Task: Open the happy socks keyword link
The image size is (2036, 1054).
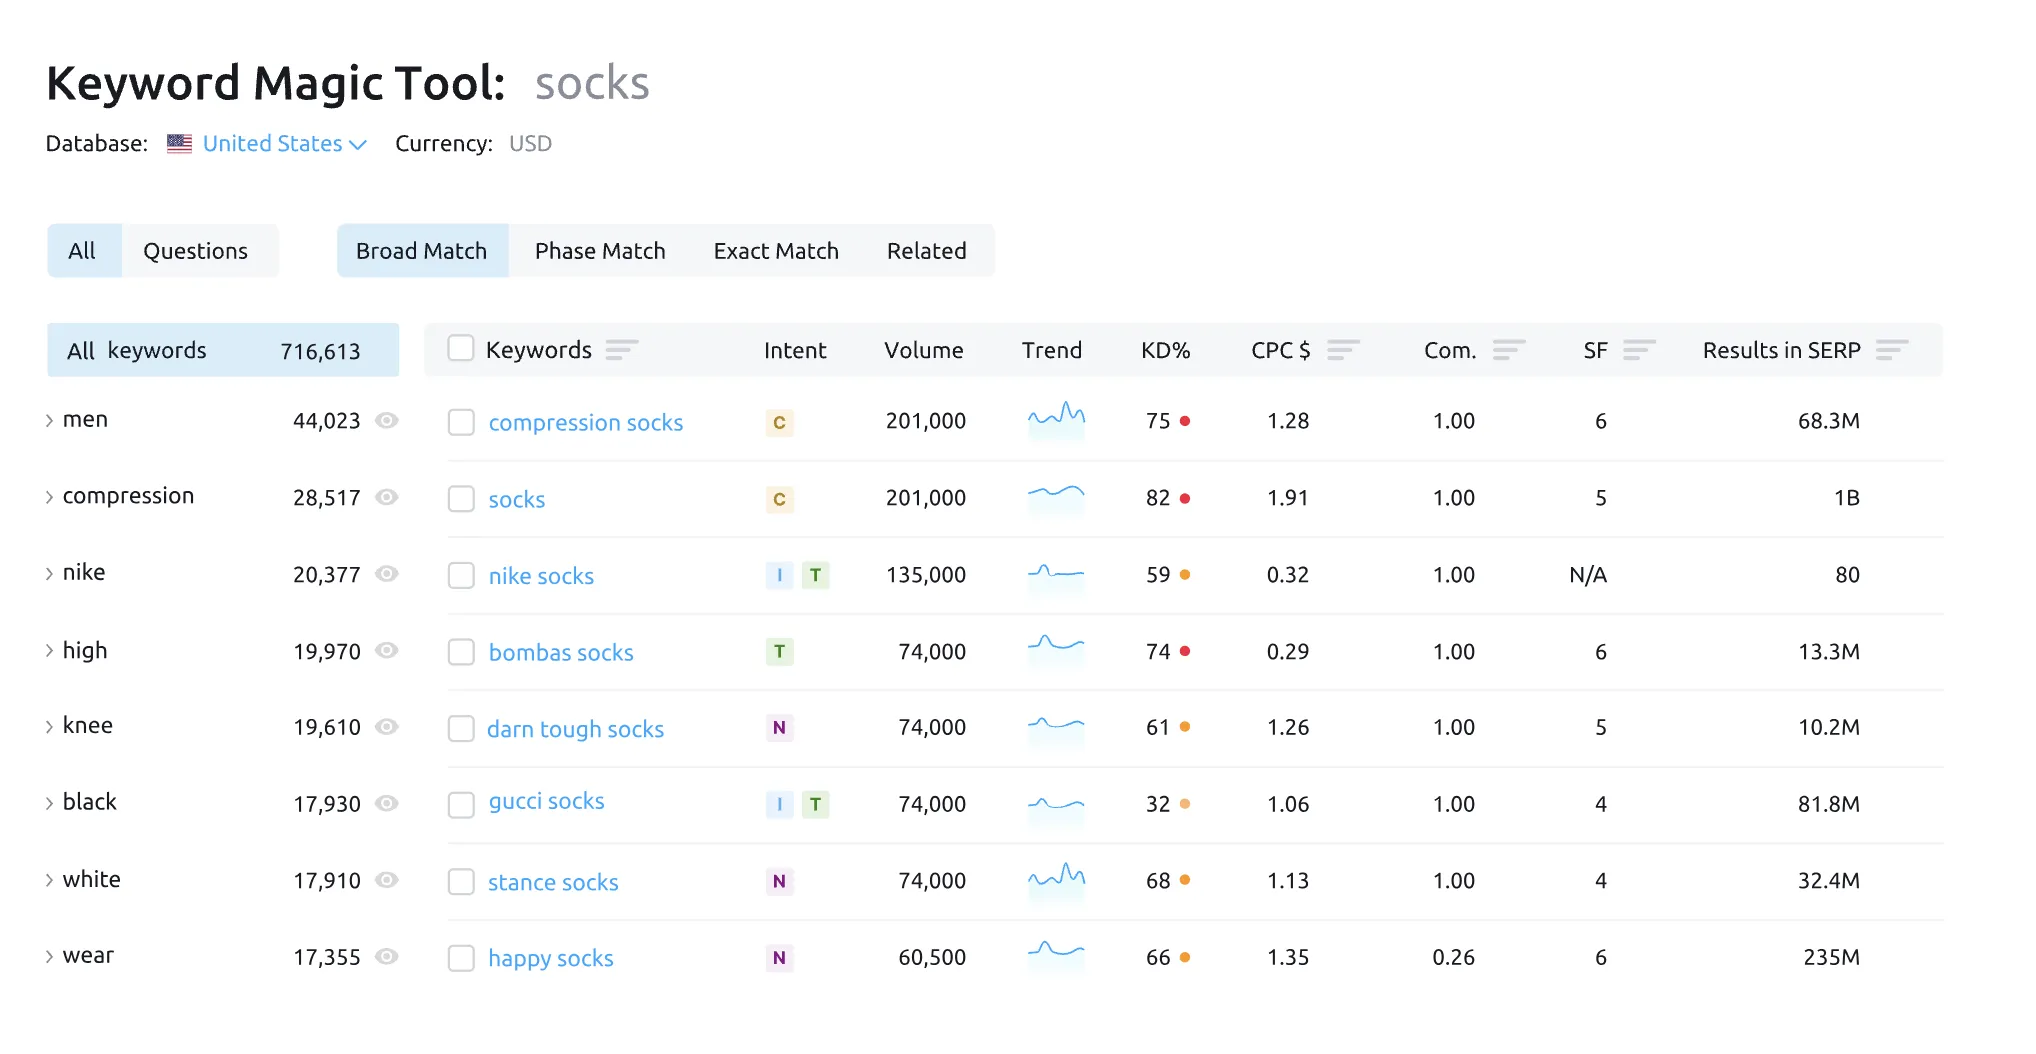Action: click(551, 959)
